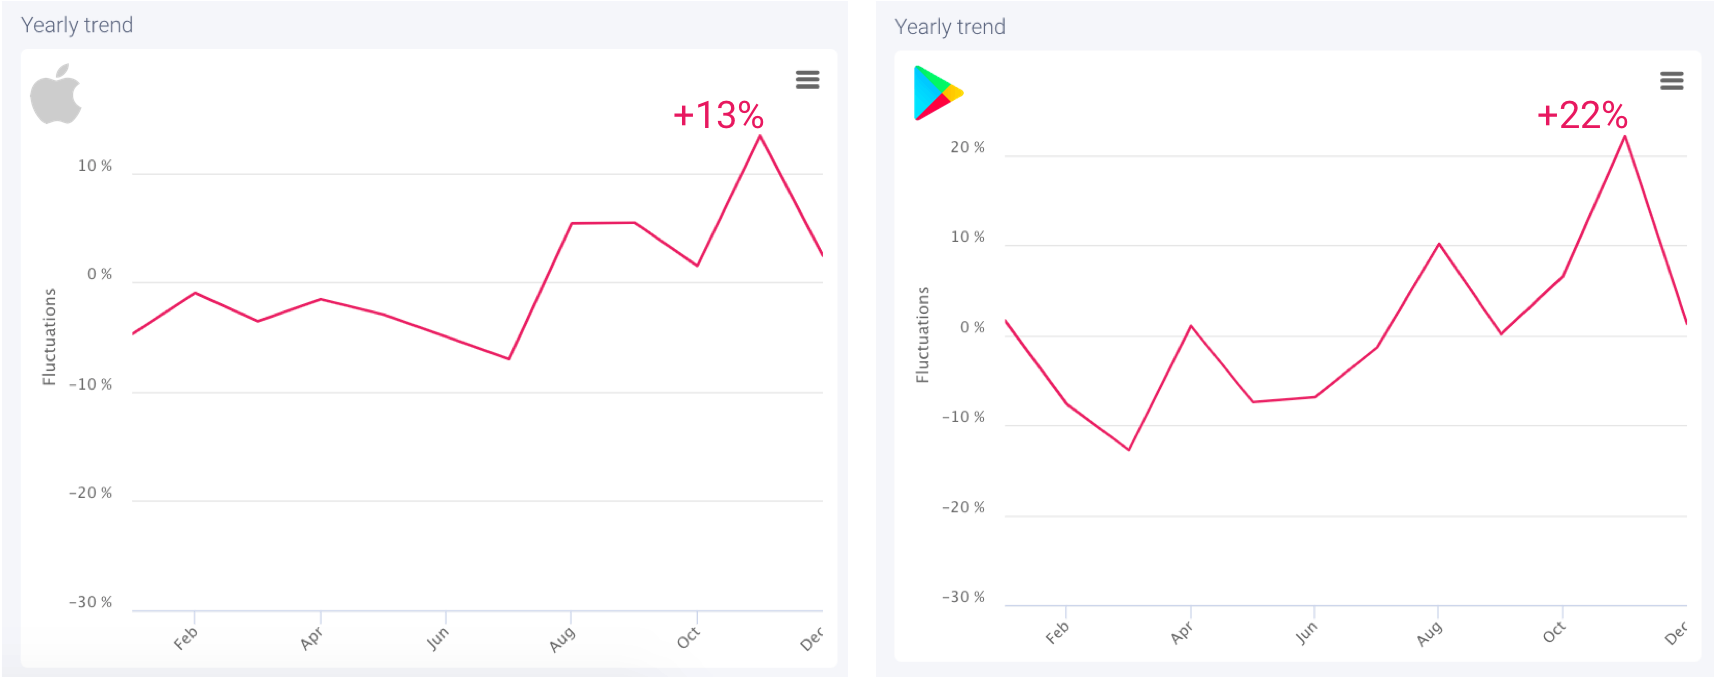Viewport: 1714px width, 677px height.
Task: Click the Dec label on Apple chart
Action: pyautogui.click(x=811, y=638)
